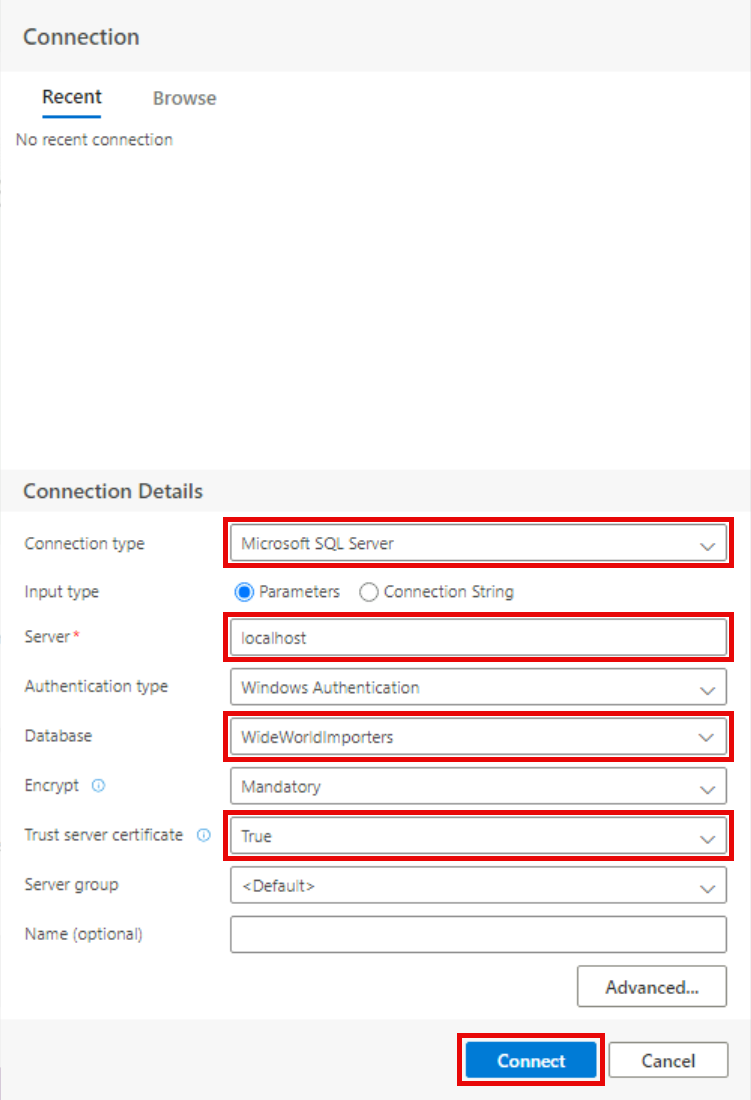Click the Server input field
The image size is (751, 1100).
coord(478,638)
